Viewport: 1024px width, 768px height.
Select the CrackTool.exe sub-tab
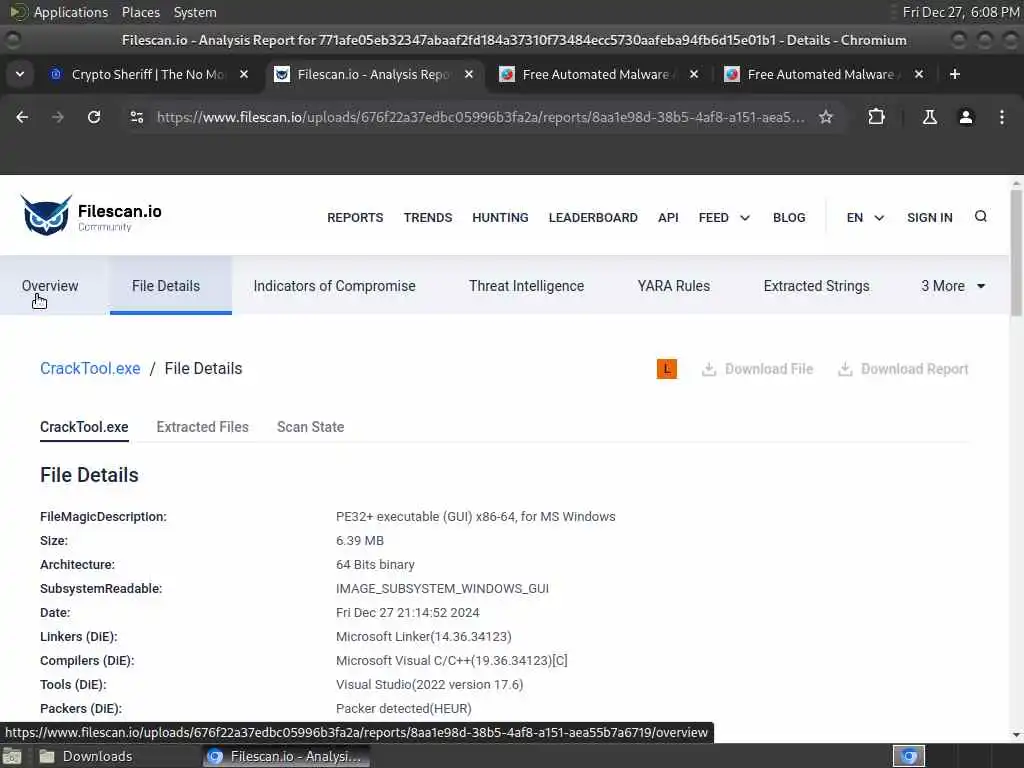pos(84,426)
